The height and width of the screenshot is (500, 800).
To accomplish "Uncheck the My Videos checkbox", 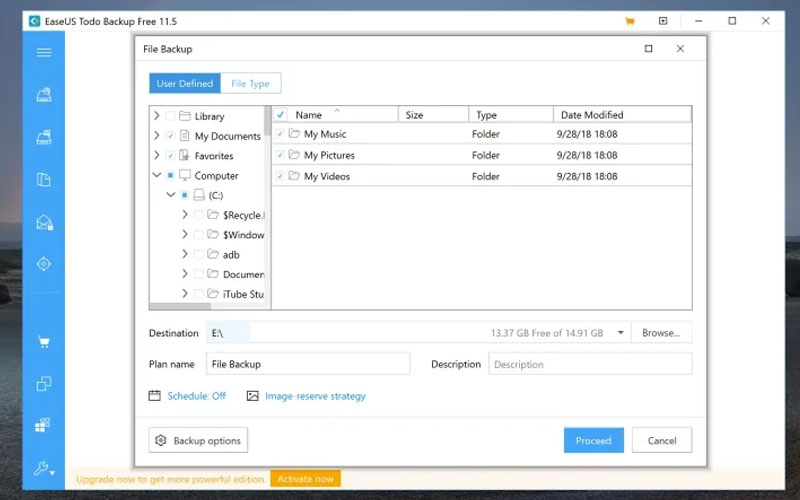I will 280,176.
